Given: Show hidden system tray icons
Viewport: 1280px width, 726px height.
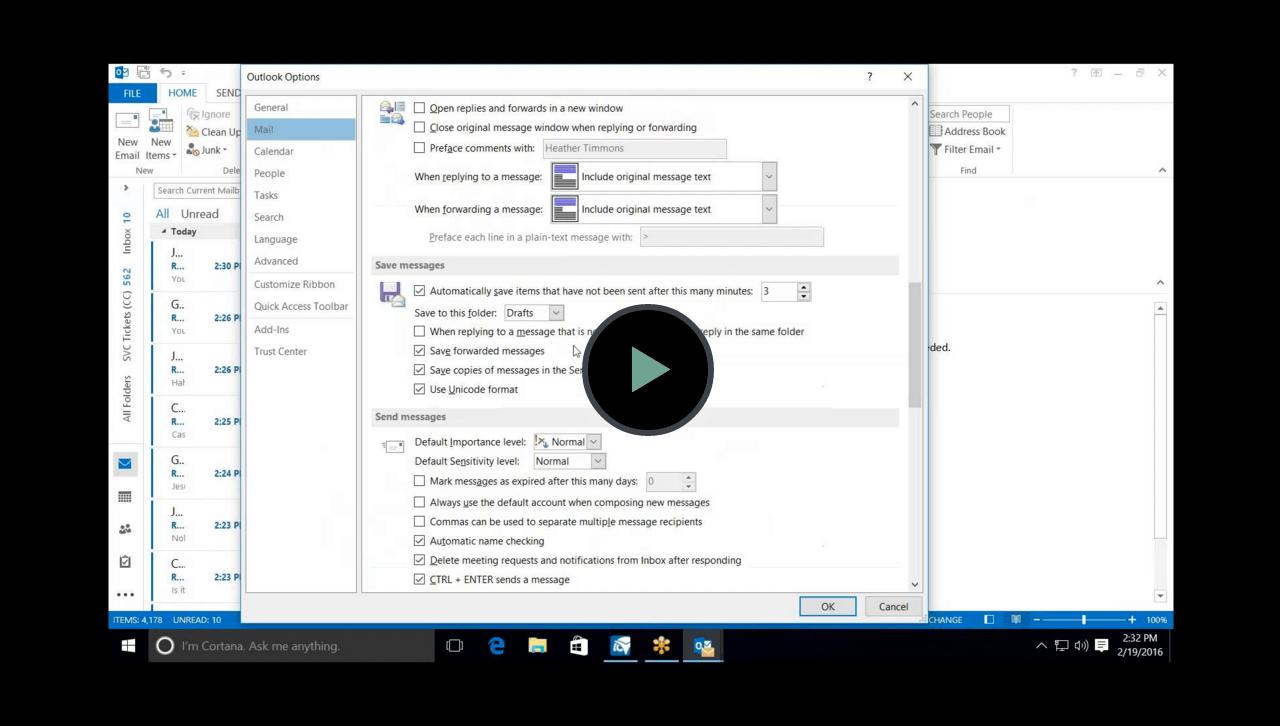Looking at the screenshot, I should pos(1041,646).
